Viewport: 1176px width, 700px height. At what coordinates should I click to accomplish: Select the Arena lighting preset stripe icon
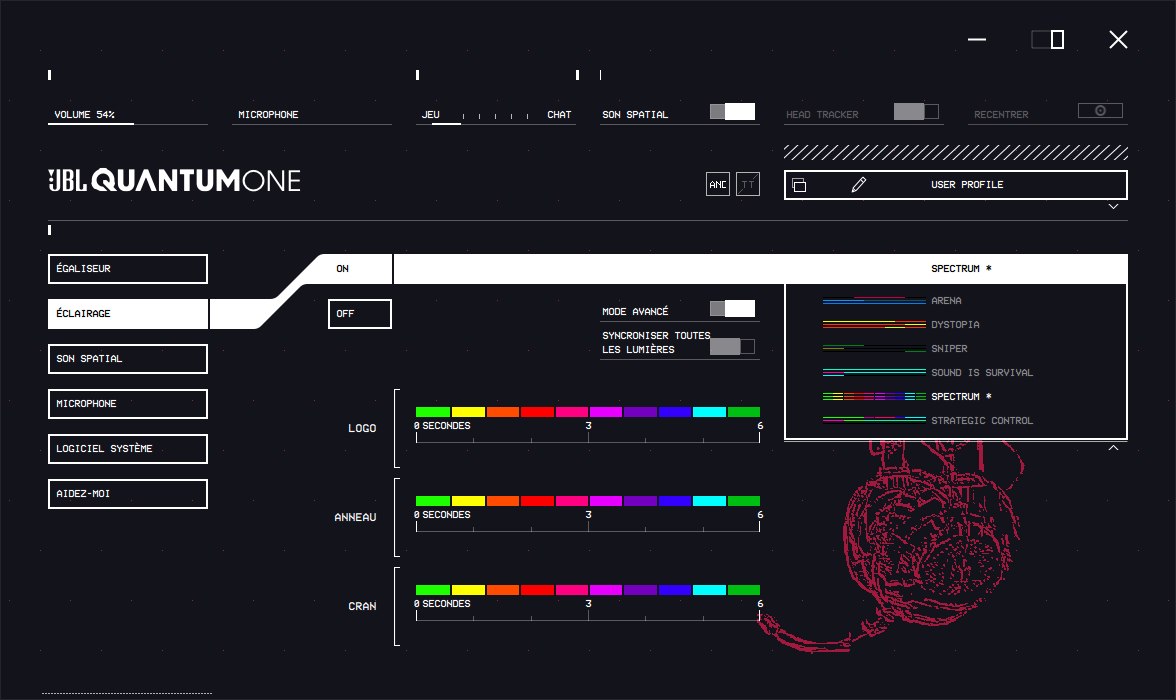pyautogui.click(x=874, y=301)
